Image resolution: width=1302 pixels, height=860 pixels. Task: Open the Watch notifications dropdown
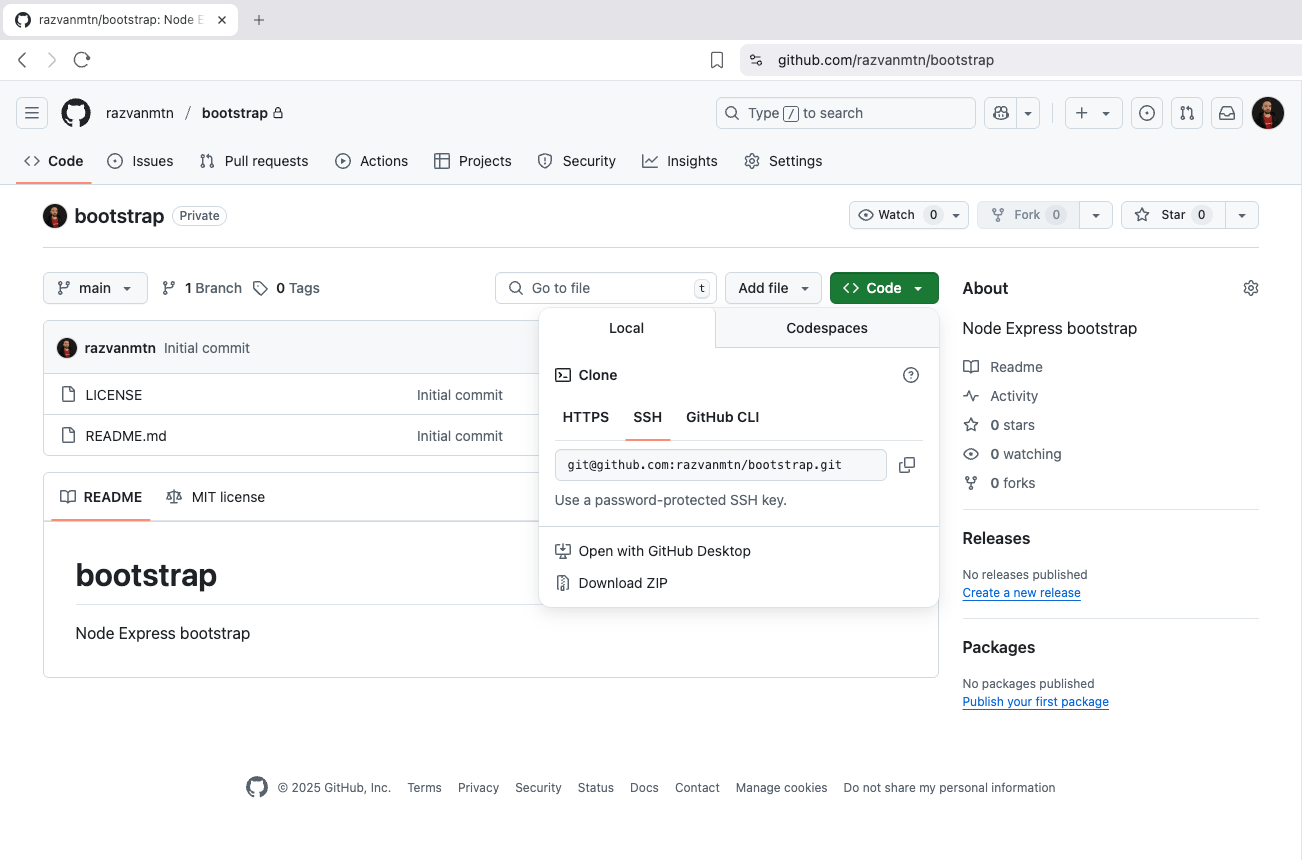909,215
